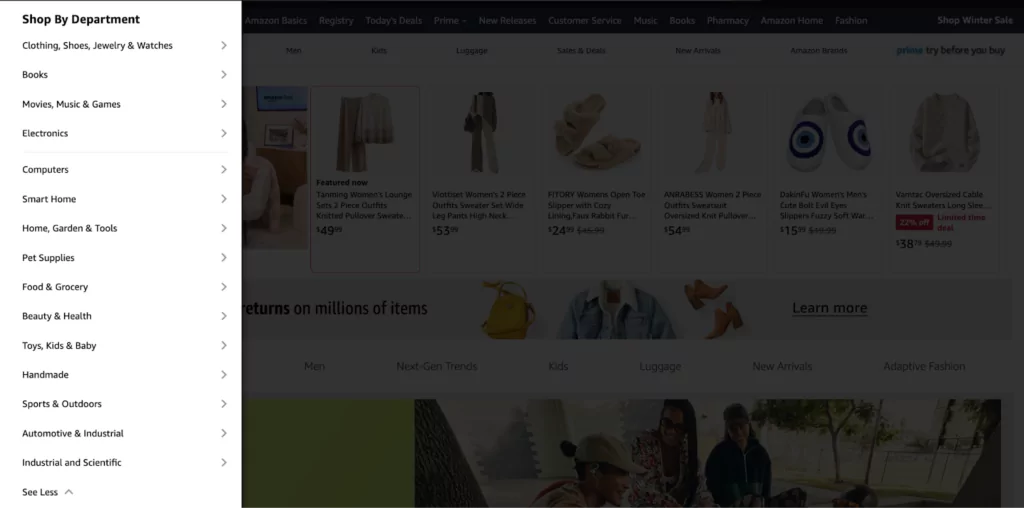Expand Home, Garden & Tools chevron
The width and height of the screenshot is (1024, 508).
click(x=223, y=229)
